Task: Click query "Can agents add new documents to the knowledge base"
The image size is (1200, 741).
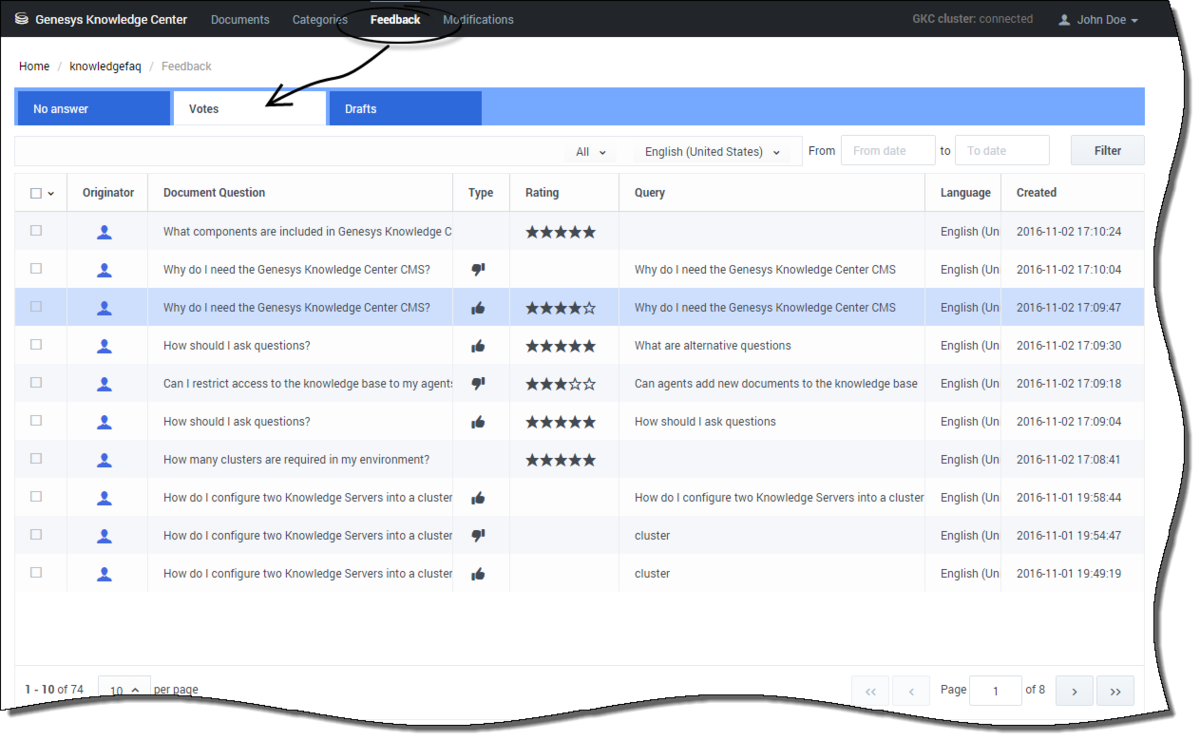Action: (x=776, y=384)
